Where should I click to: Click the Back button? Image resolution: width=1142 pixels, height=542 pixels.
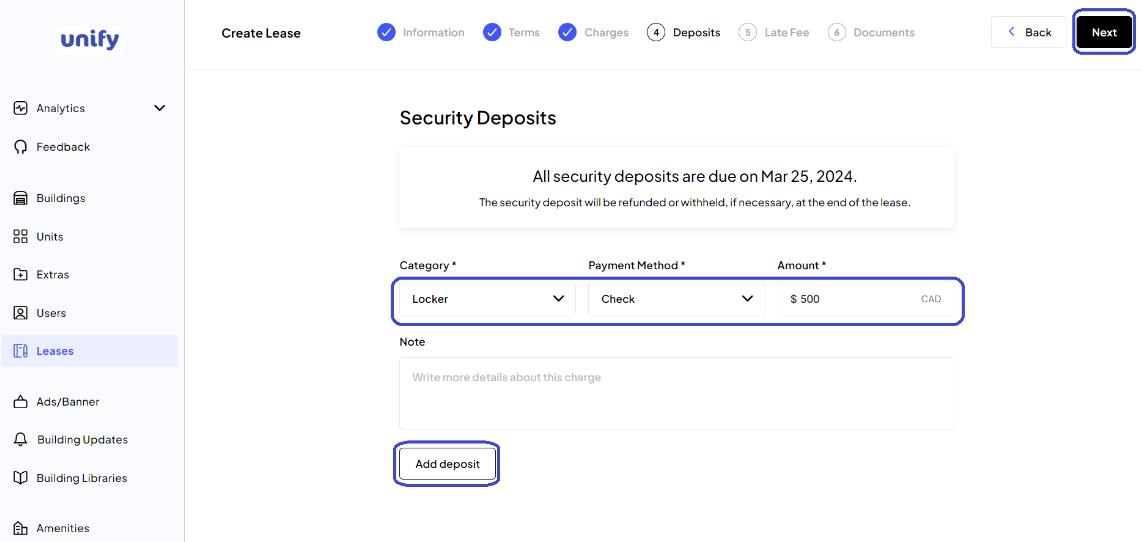coord(1029,32)
